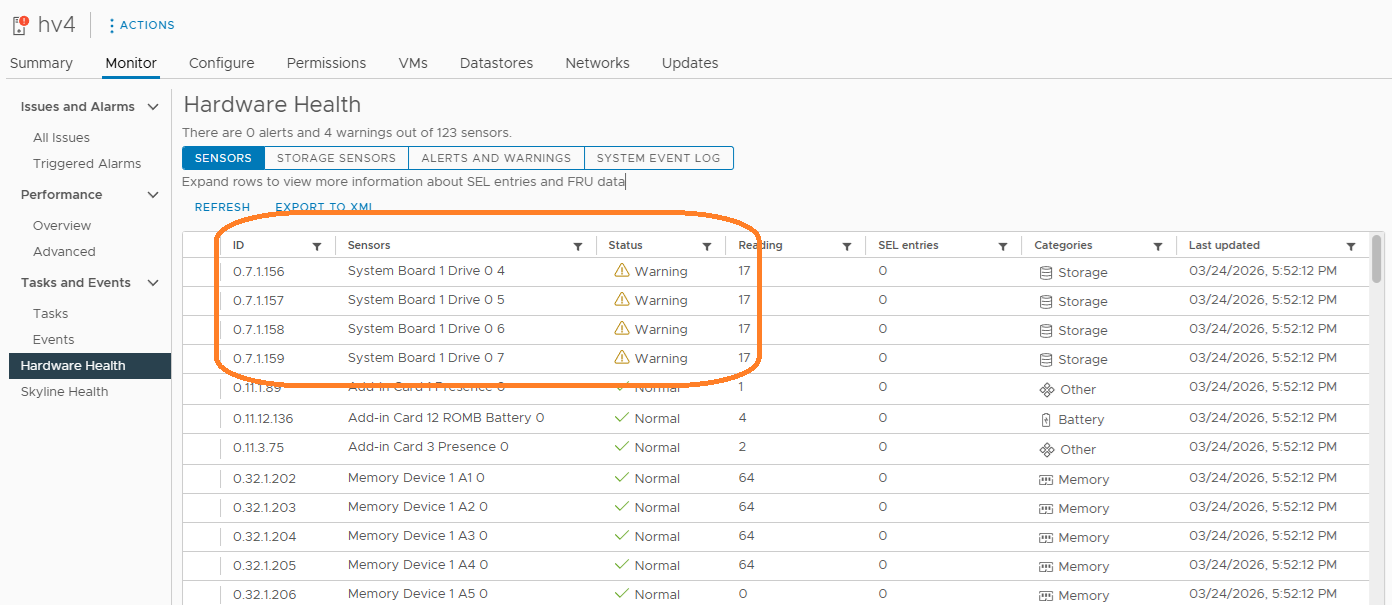Screen dimensions: 1392x605
Task: Switch to the Configure tab
Action: 221,63
